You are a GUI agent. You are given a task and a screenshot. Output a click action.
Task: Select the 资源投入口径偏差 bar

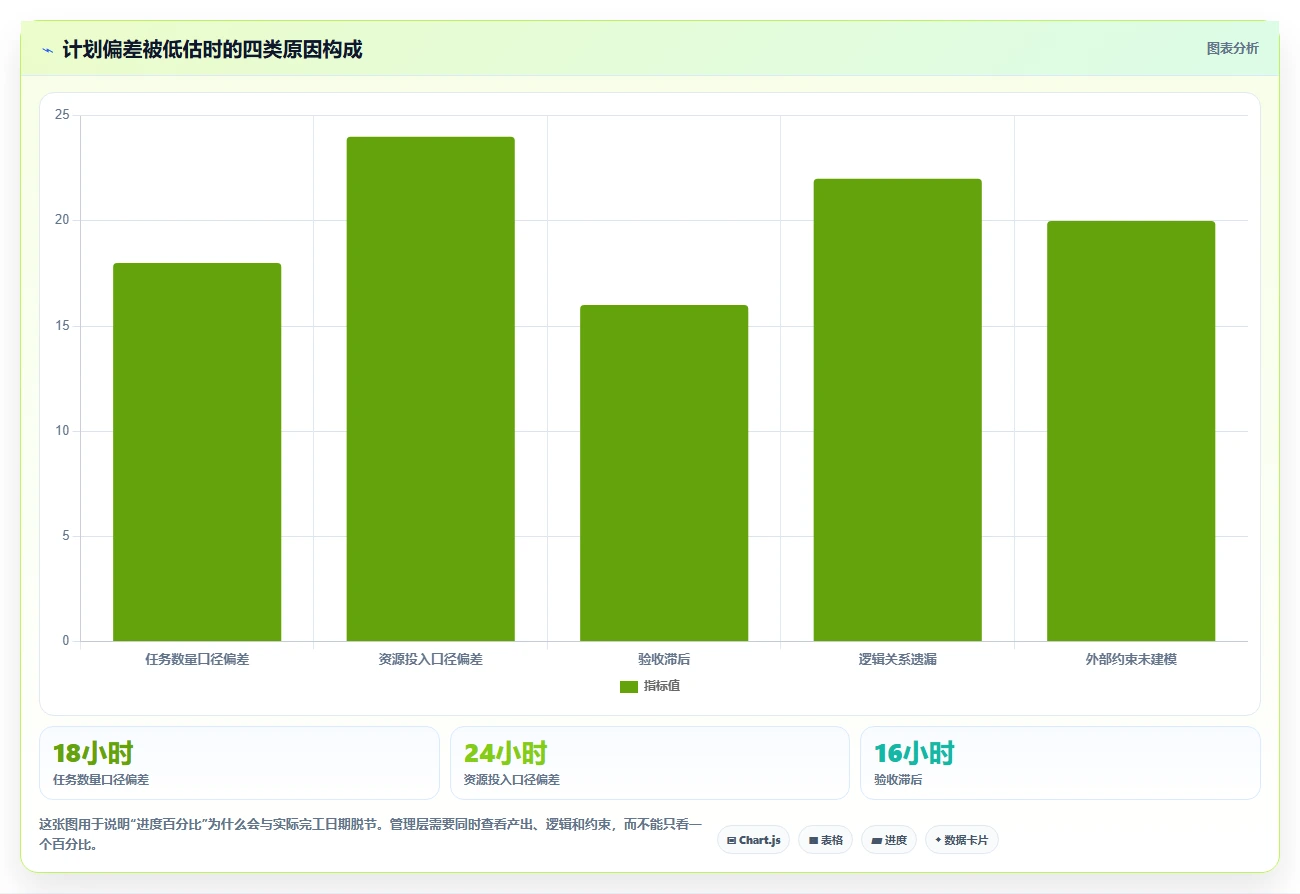tap(430, 389)
